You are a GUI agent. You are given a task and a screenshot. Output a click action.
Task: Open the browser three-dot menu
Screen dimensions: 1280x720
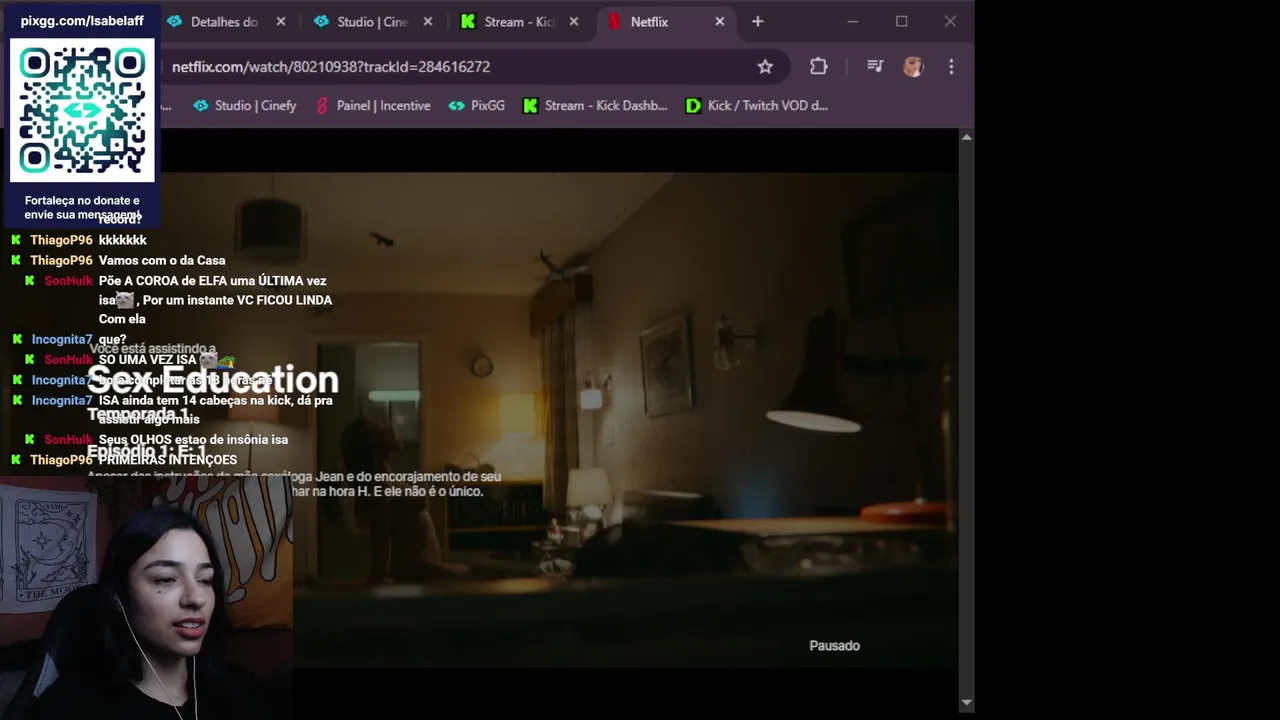951,67
